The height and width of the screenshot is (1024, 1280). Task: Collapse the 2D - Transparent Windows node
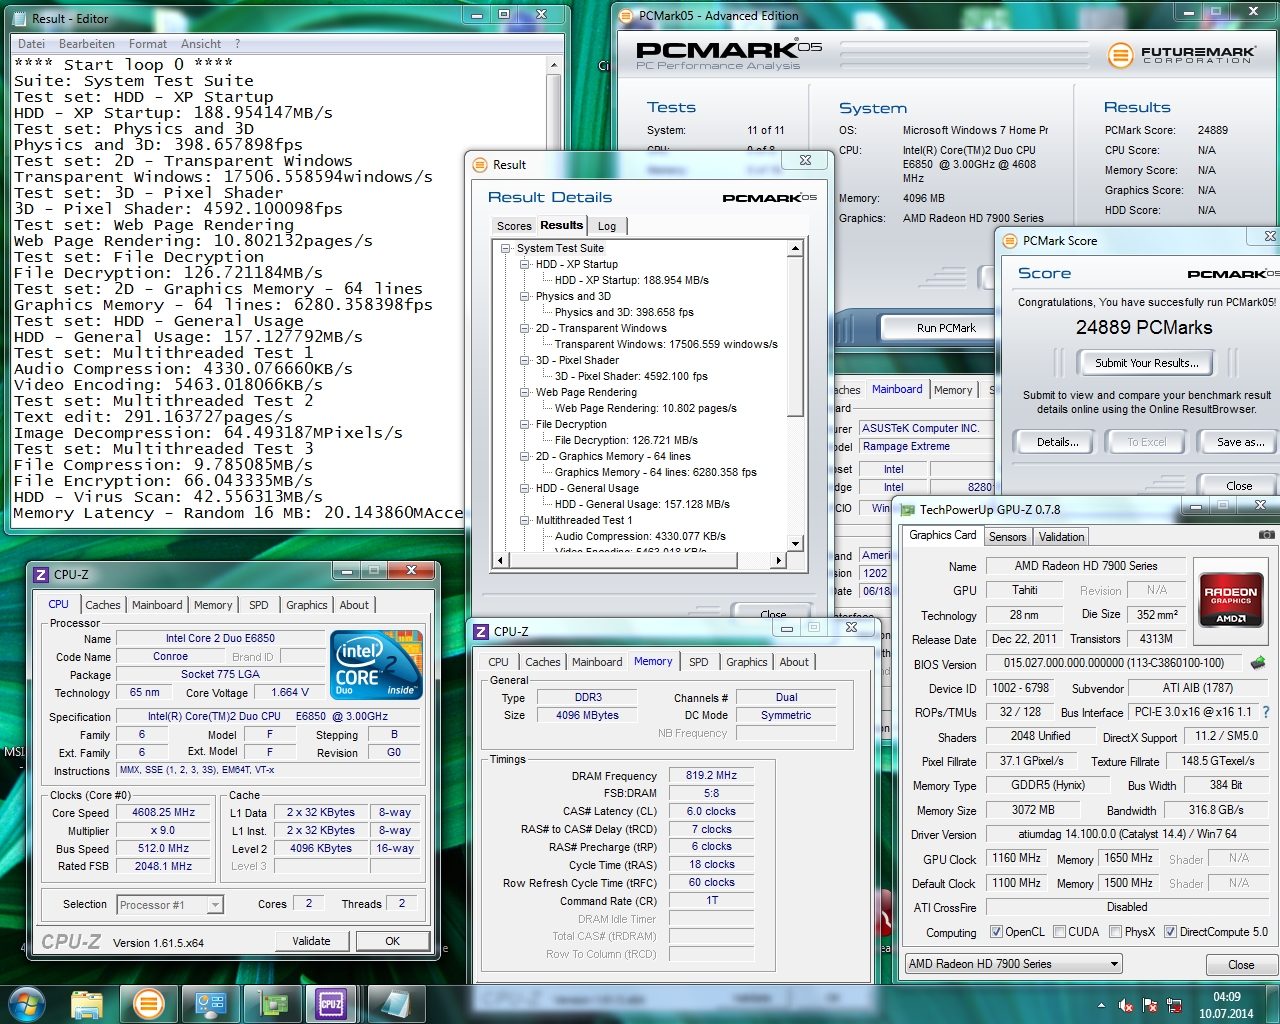tap(525, 328)
